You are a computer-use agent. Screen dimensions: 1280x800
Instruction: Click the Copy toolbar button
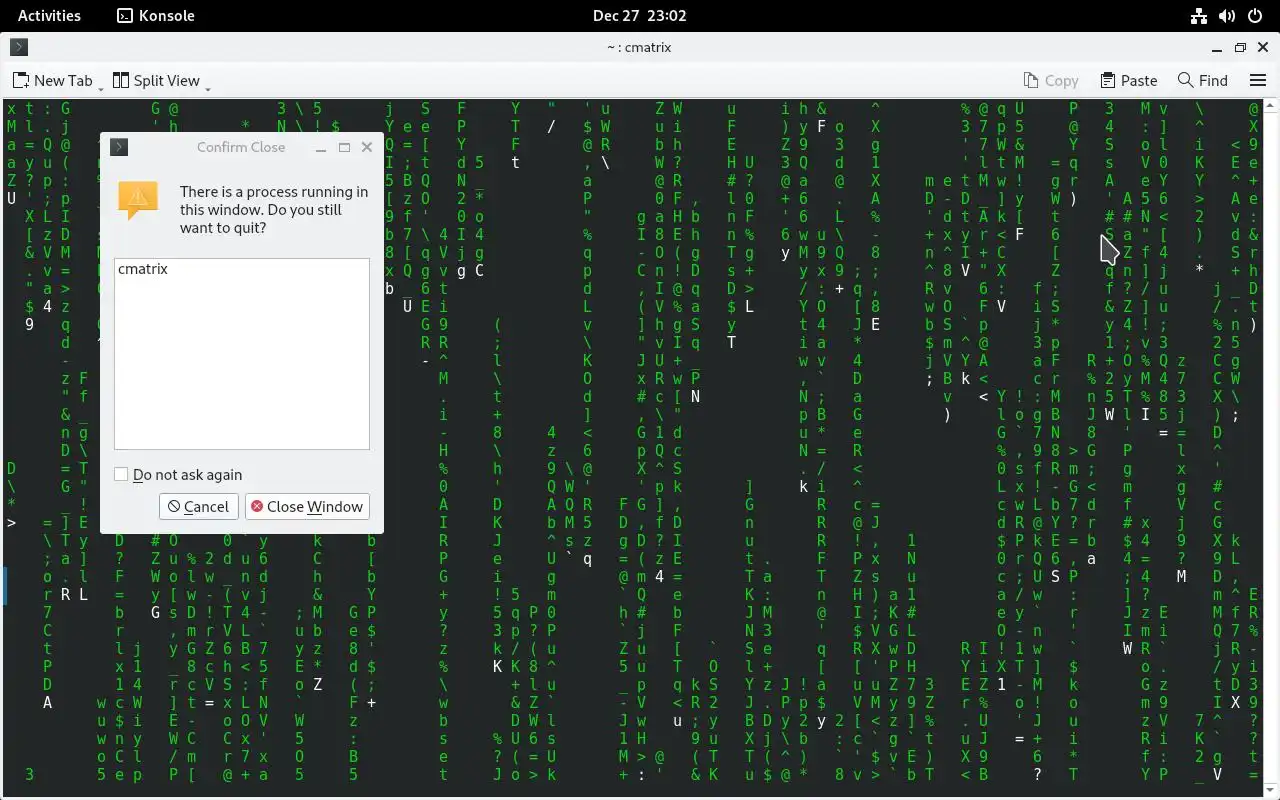coord(1051,80)
